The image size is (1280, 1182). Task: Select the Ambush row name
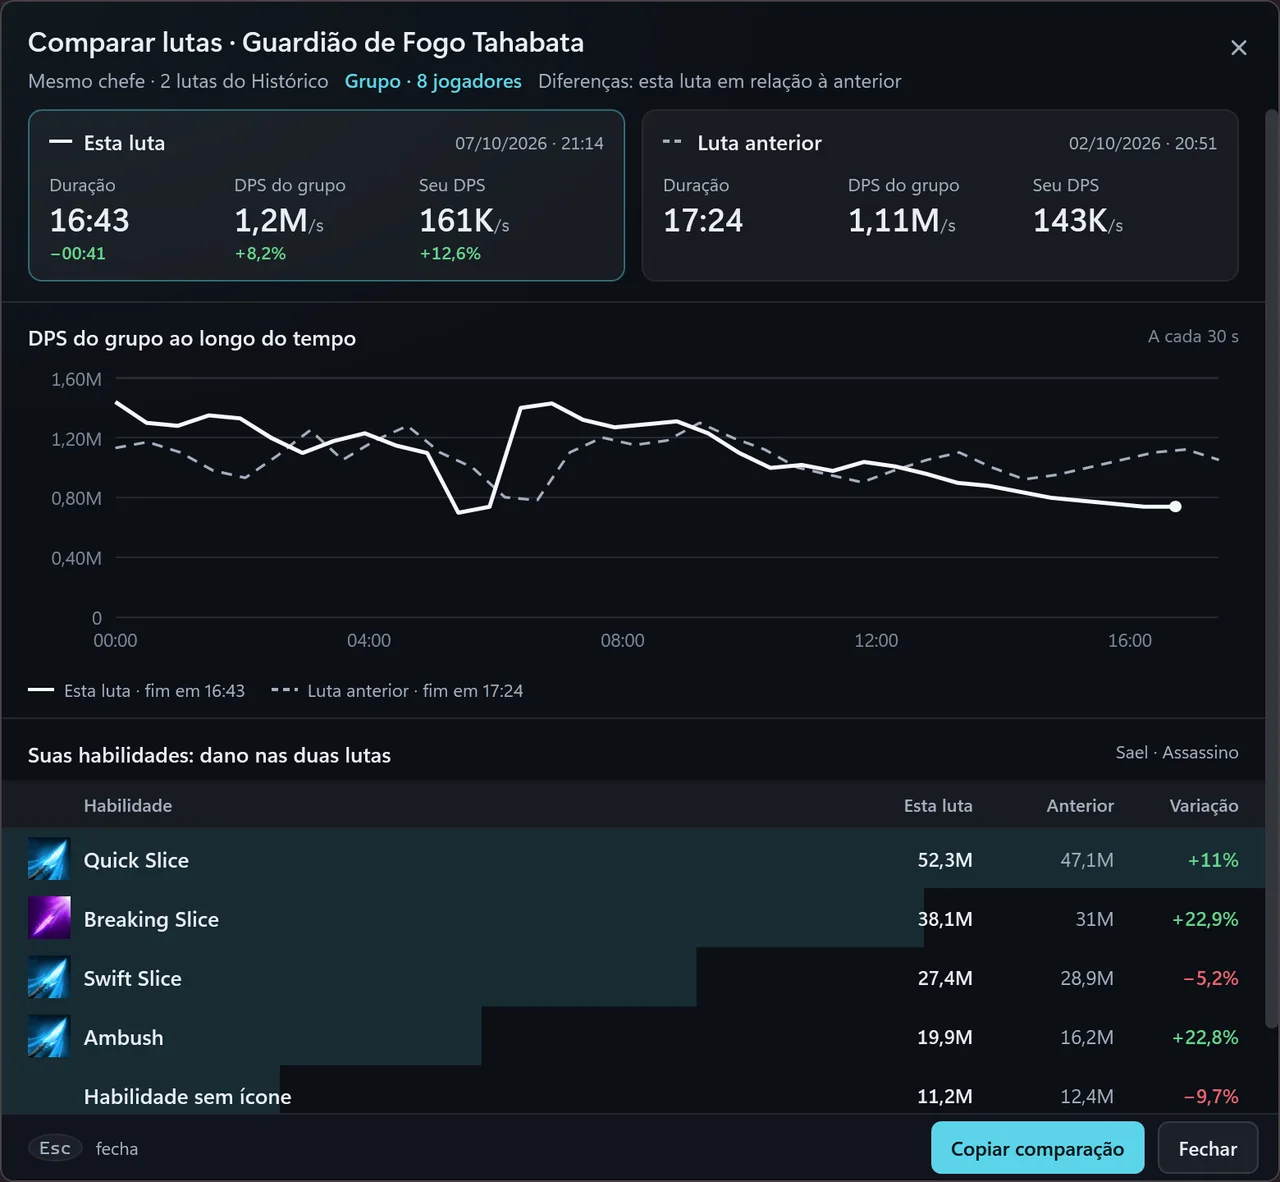coord(123,1037)
